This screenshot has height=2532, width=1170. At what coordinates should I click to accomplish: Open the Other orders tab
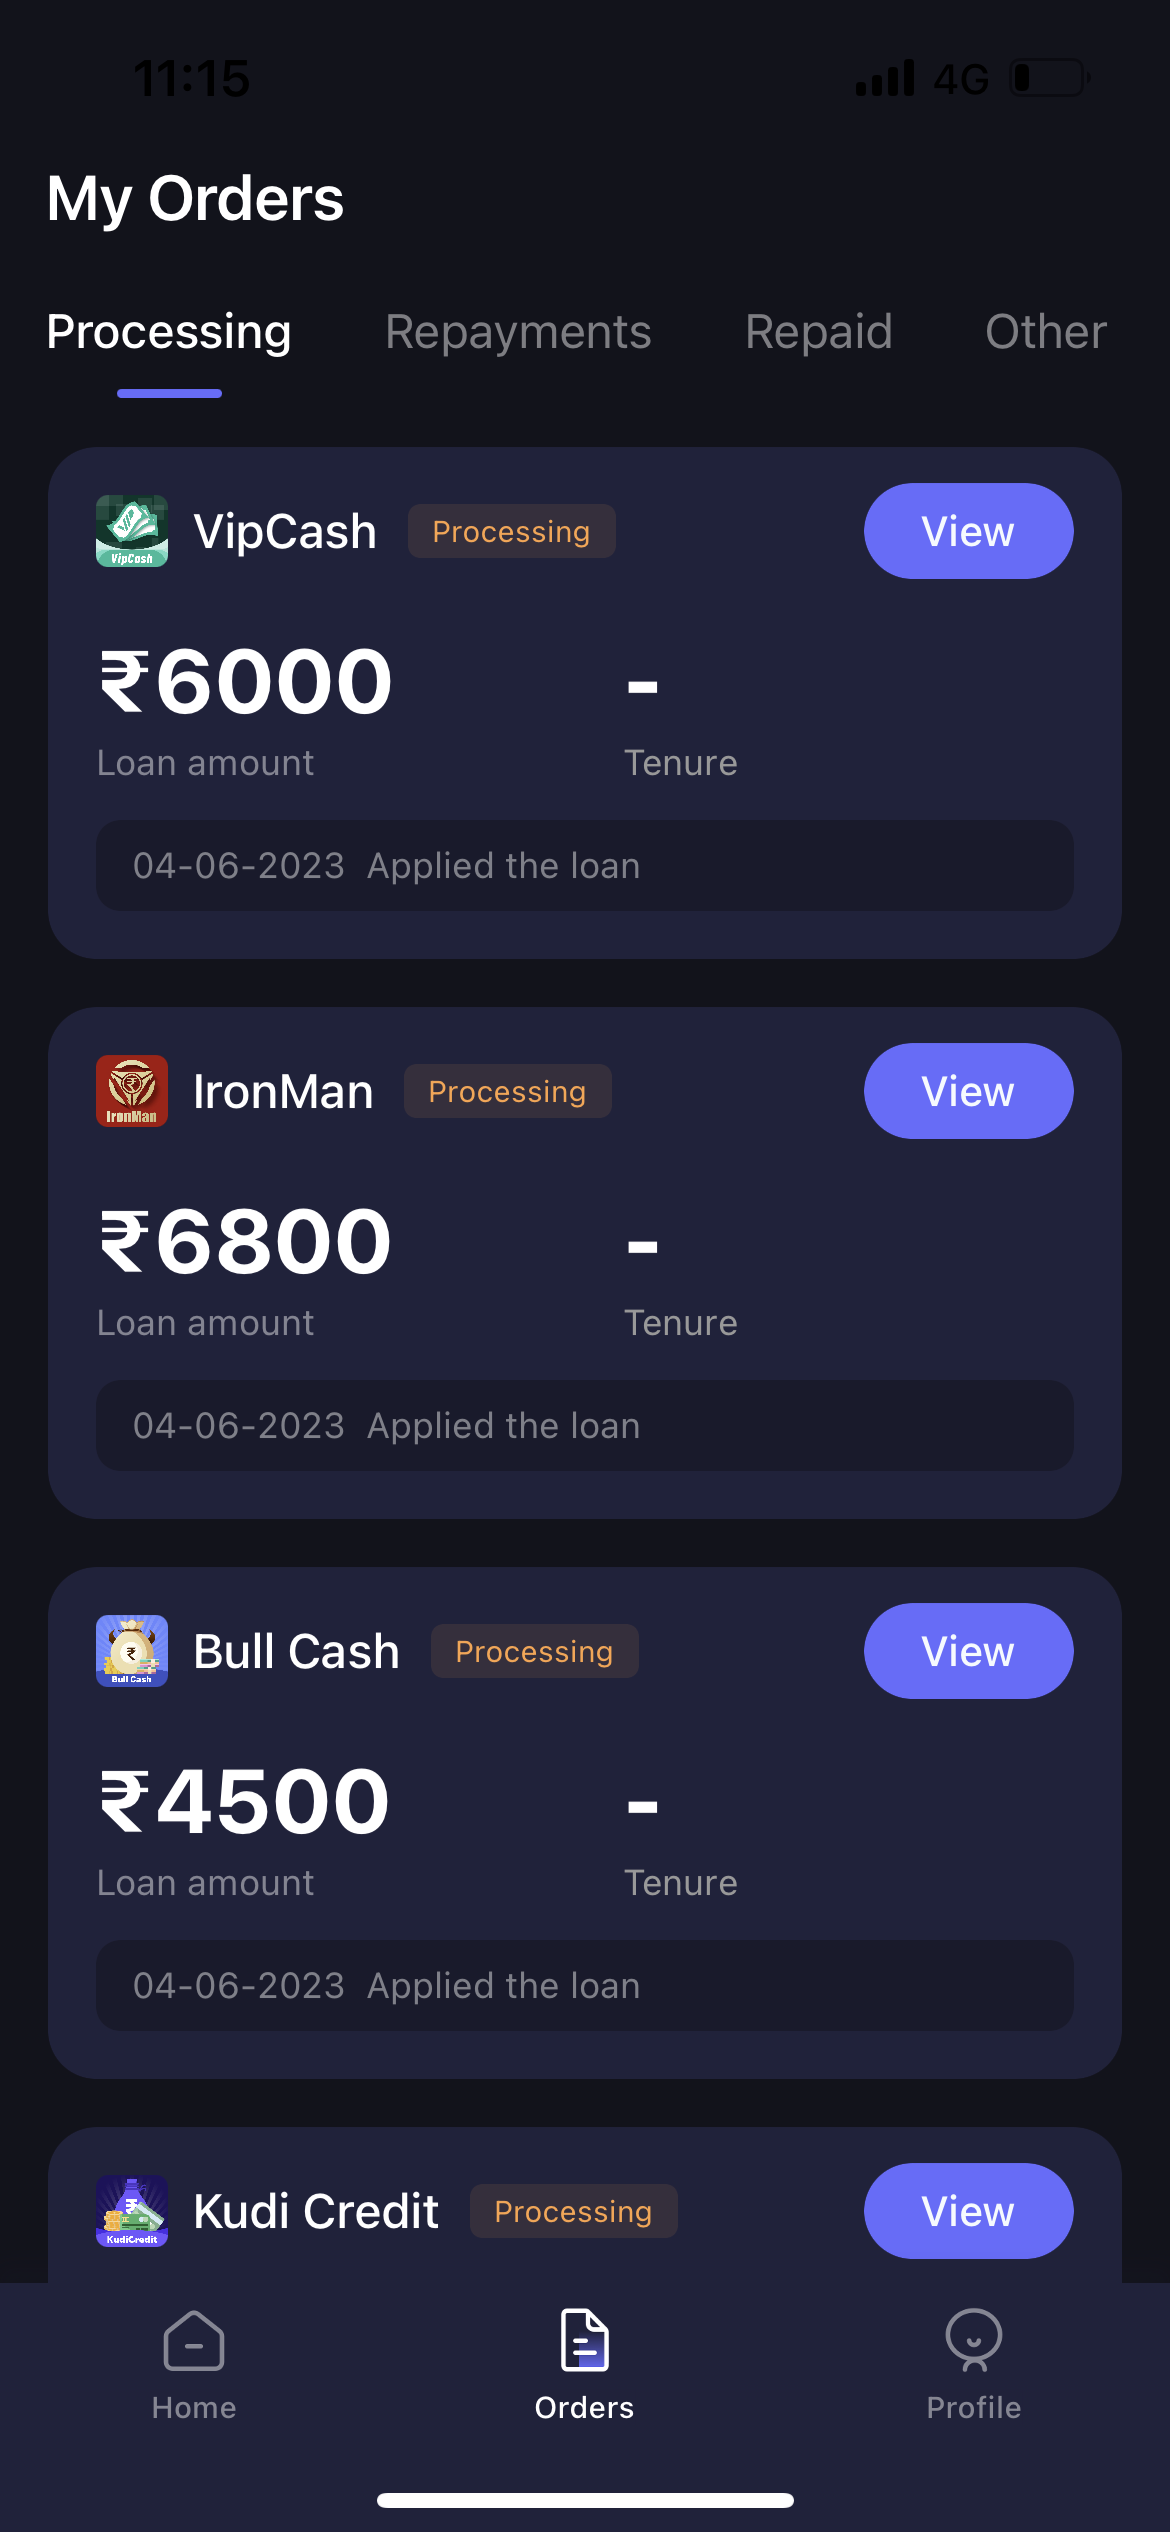1046,332
